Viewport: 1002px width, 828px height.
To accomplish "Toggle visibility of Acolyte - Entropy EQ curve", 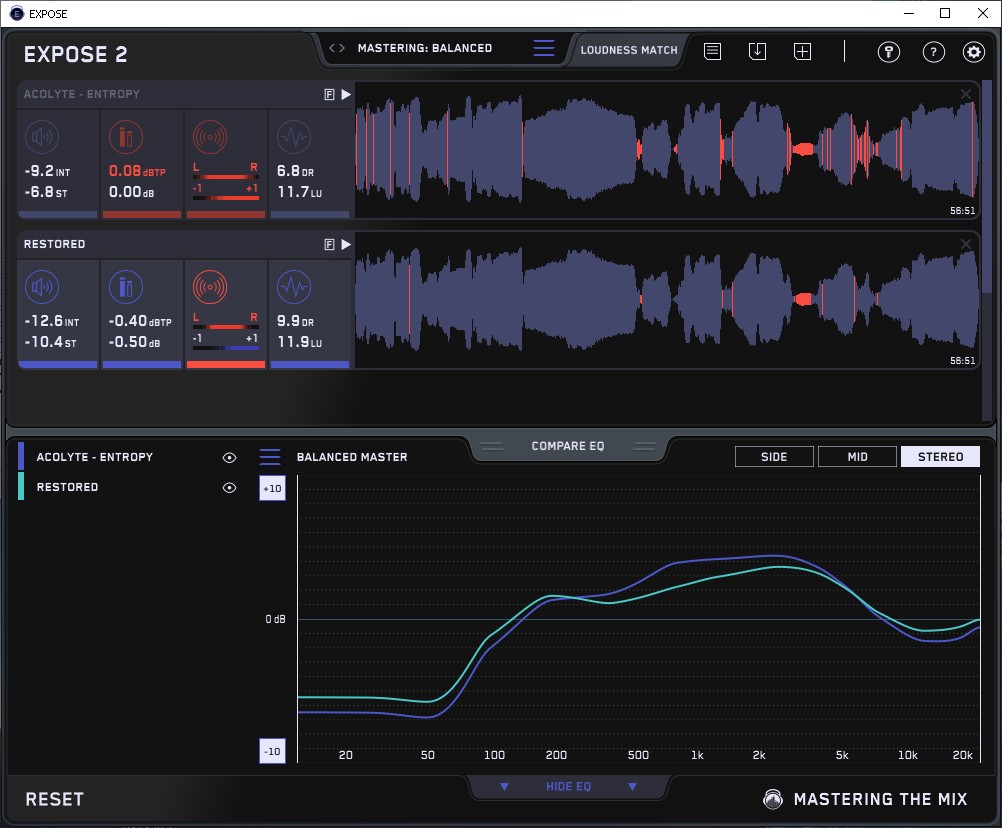I will 229,458.
